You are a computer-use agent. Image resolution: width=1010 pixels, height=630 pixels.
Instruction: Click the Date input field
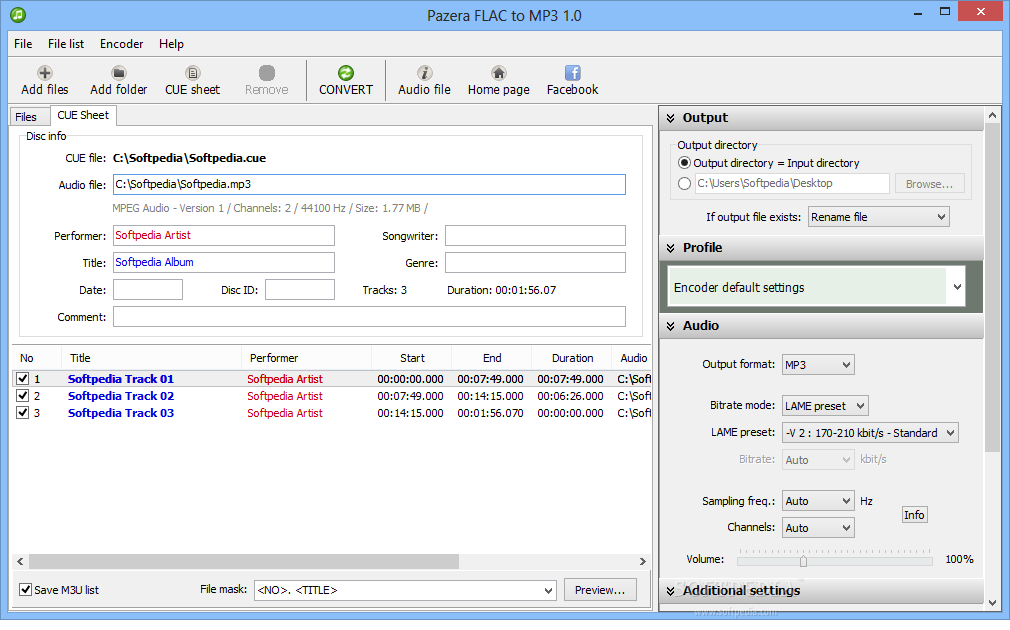(x=148, y=290)
